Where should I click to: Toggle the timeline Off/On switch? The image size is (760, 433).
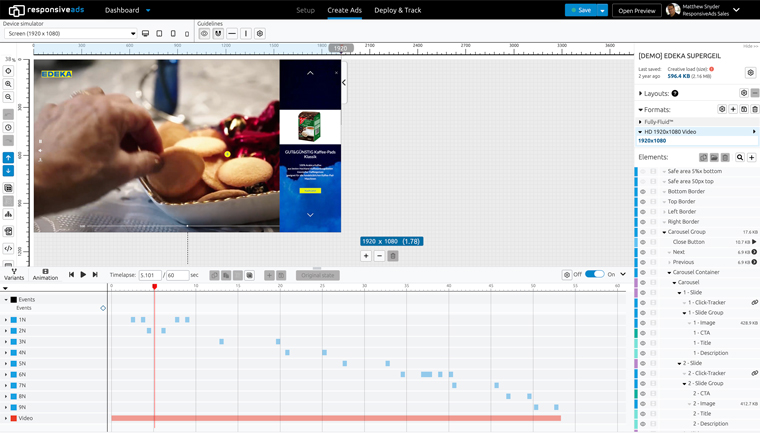pos(594,274)
